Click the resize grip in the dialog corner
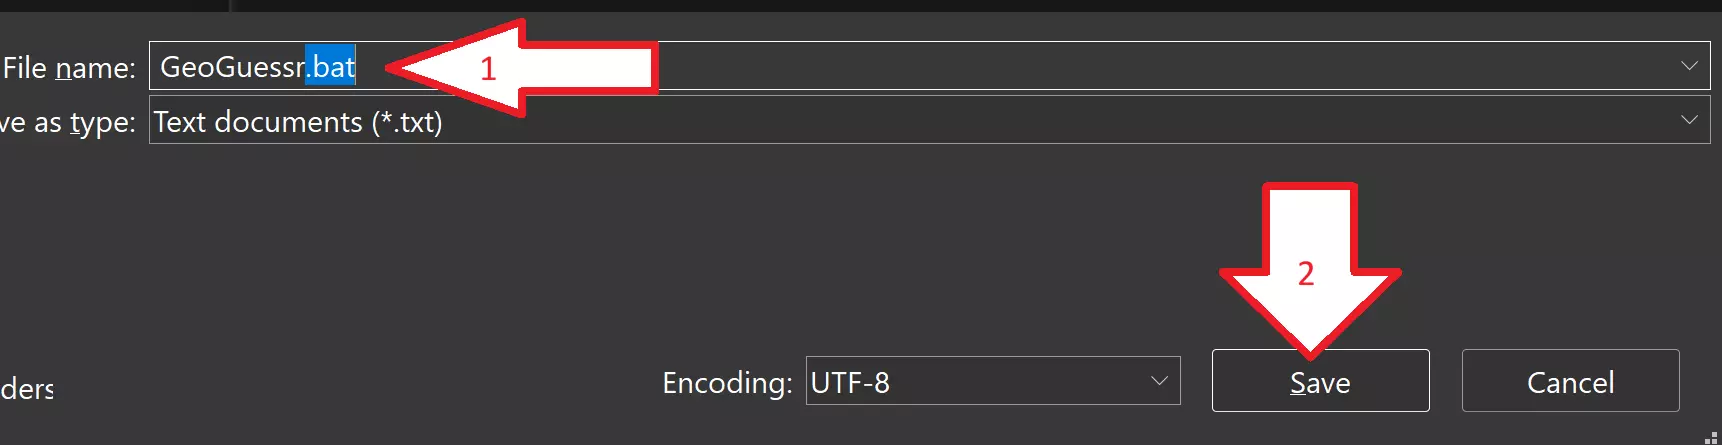 [x=1710, y=437]
